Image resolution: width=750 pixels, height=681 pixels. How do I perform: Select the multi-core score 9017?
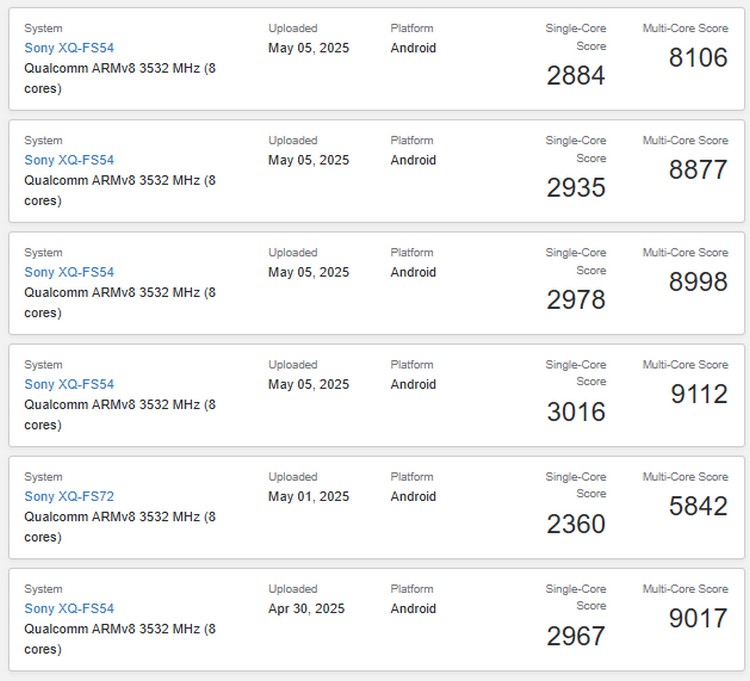click(x=698, y=618)
